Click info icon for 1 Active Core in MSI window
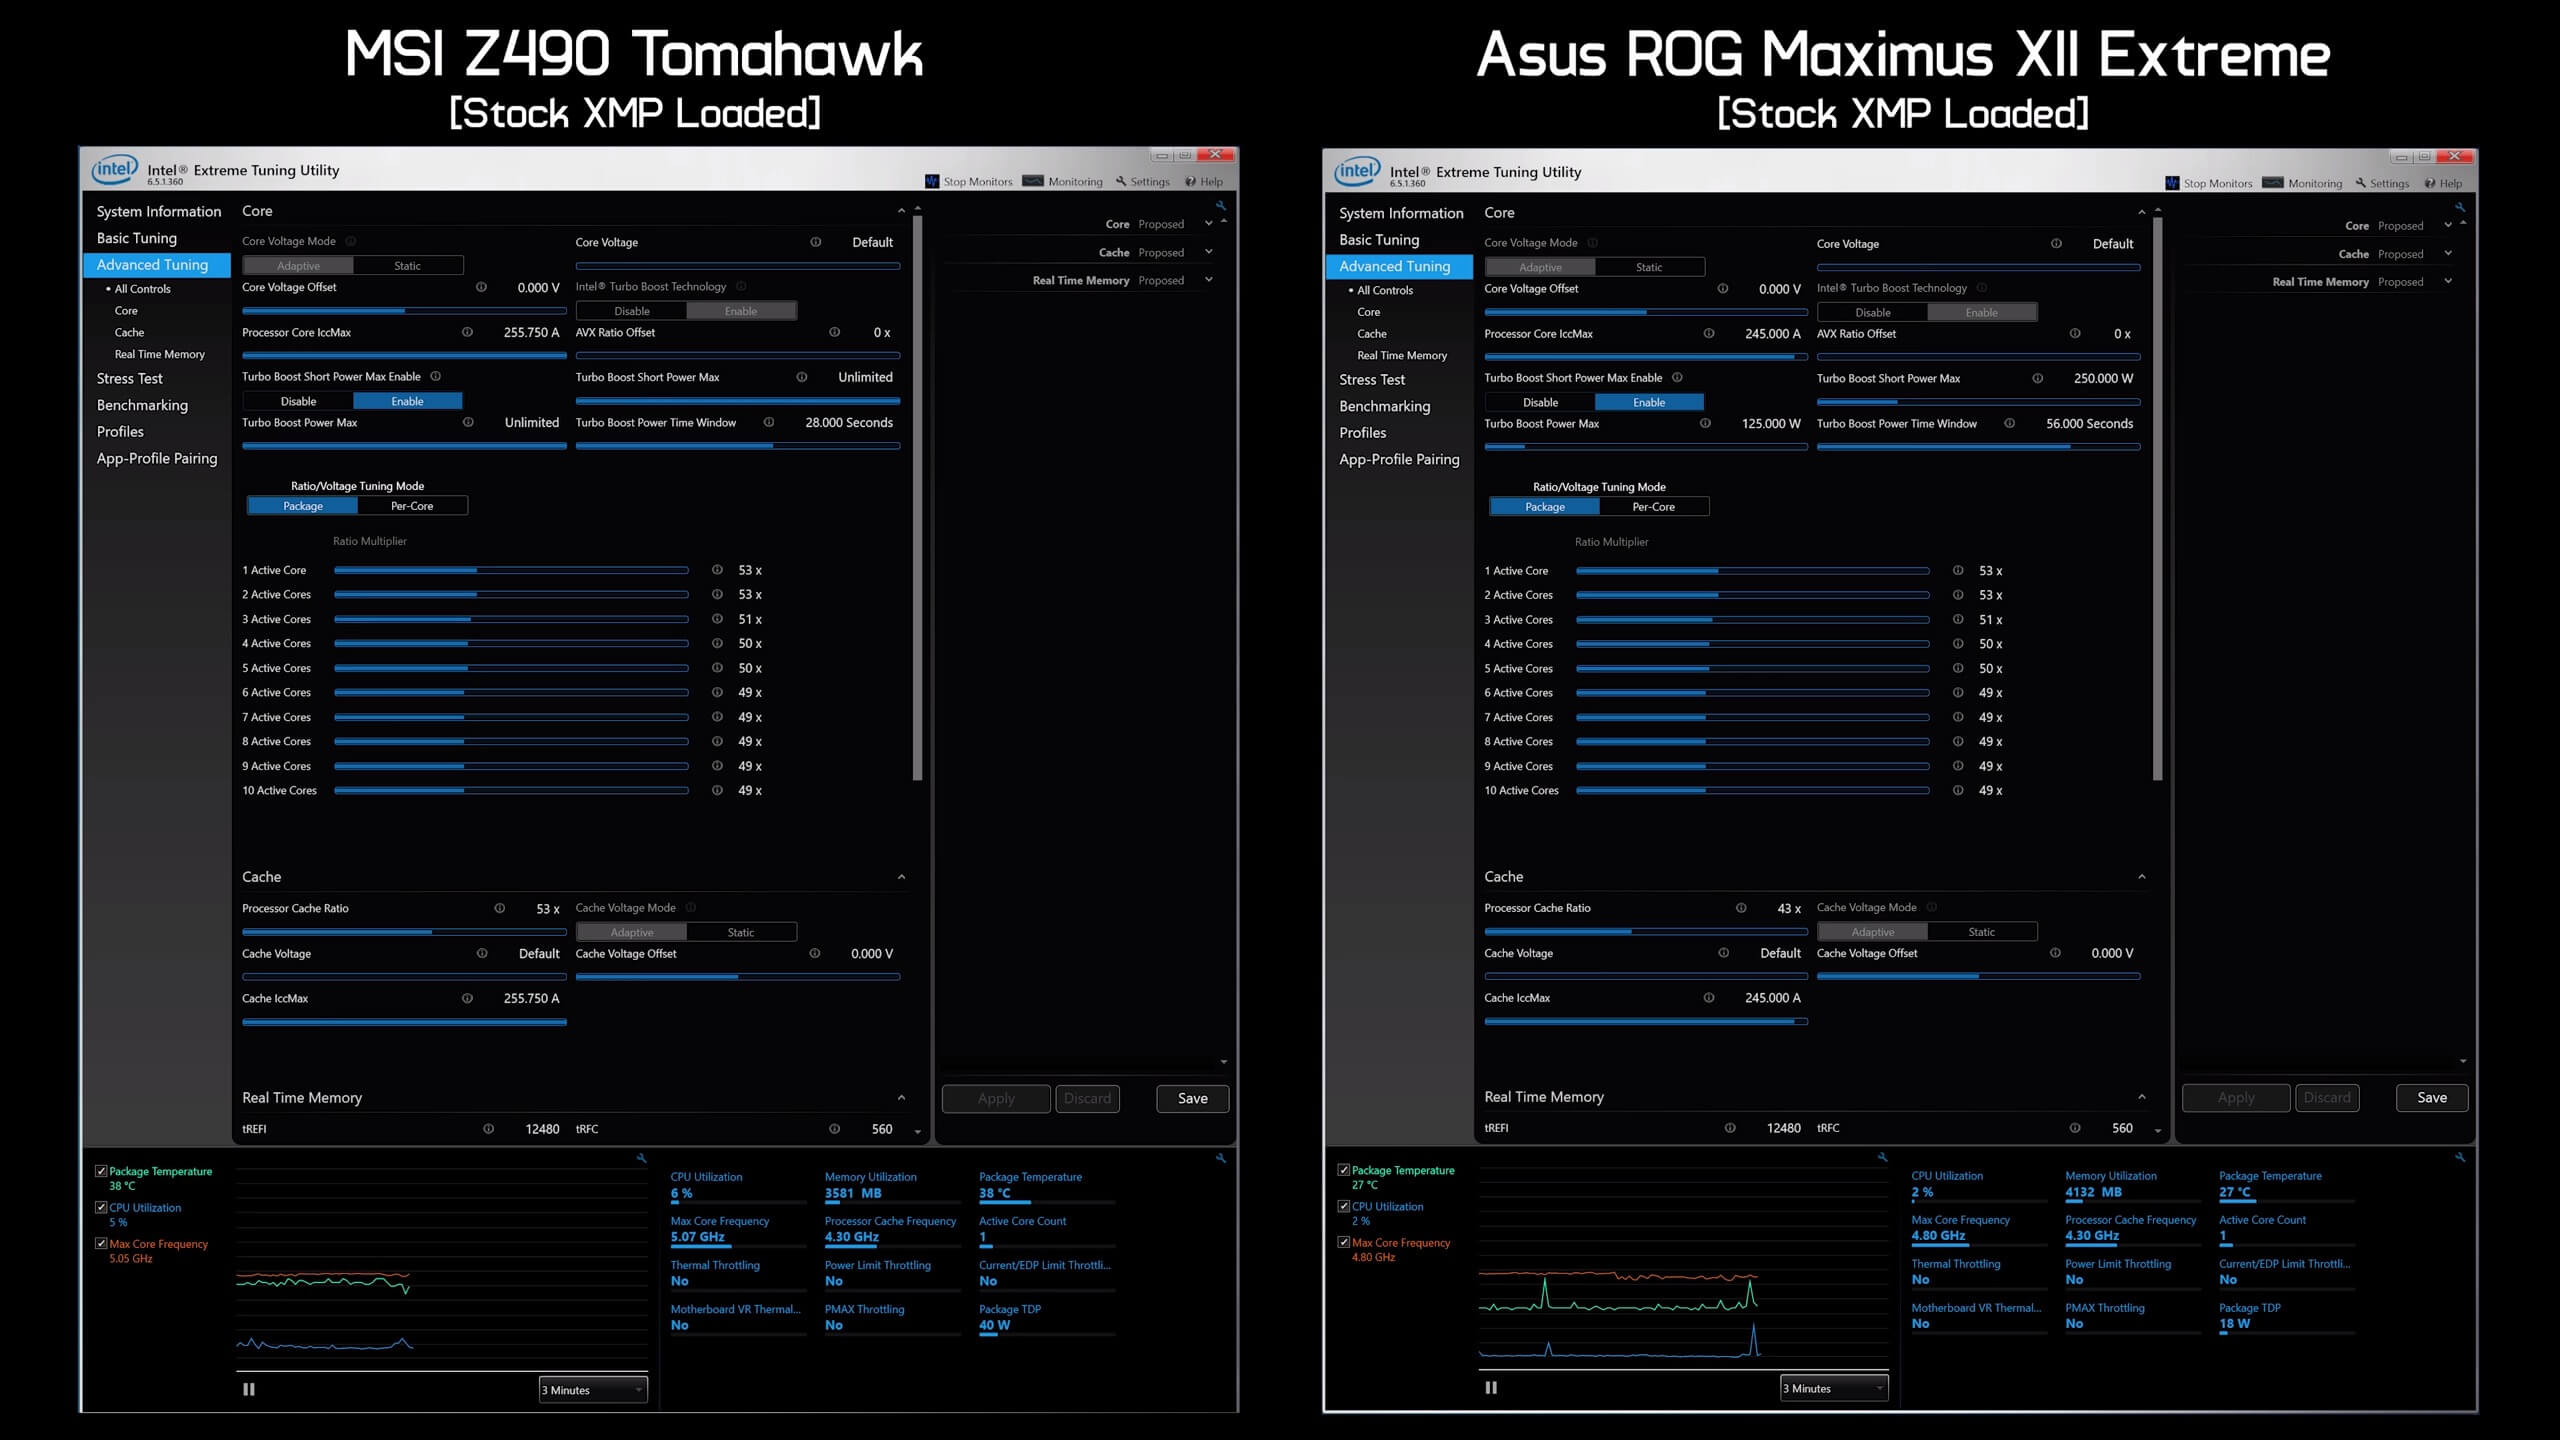Image resolution: width=2560 pixels, height=1440 pixels. pos(717,570)
